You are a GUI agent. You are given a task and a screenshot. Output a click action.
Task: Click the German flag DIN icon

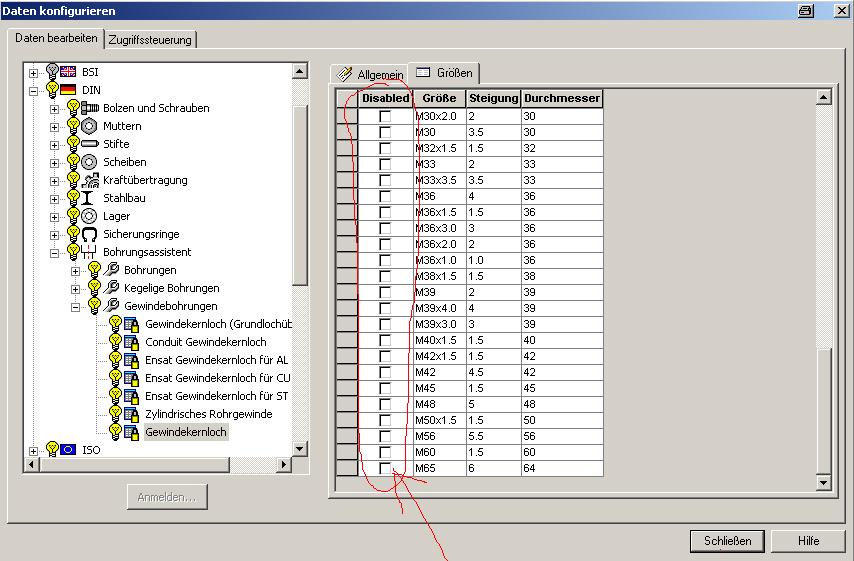(x=68, y=90)
